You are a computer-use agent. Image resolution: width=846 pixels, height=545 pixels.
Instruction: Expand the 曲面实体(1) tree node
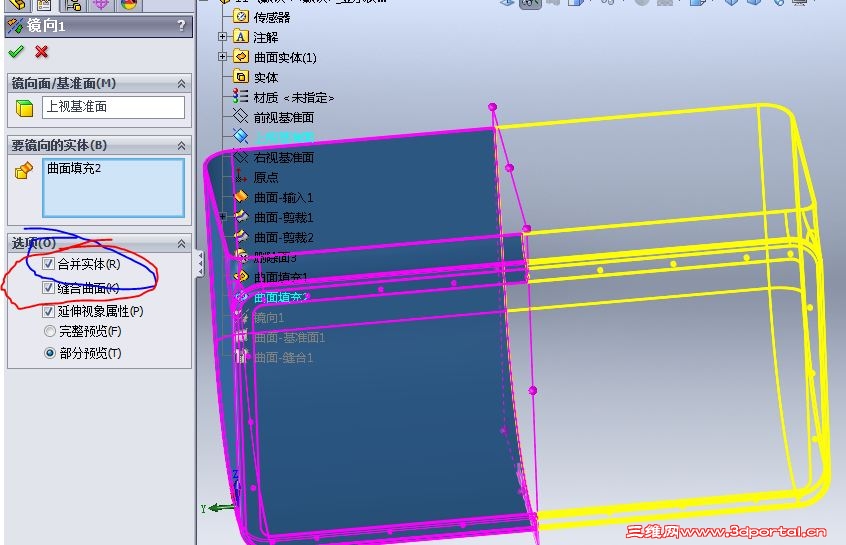222,56
